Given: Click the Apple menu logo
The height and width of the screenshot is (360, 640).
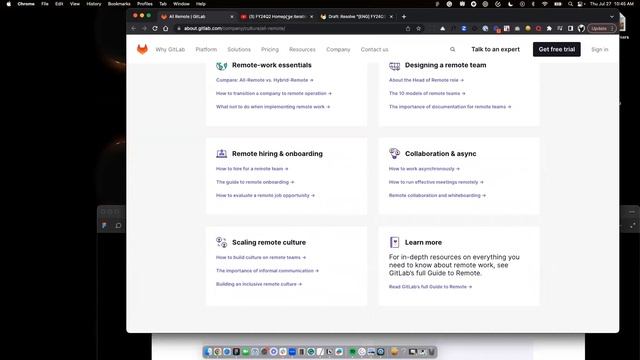Looking at the screenshot, I should tap(9, 4).
